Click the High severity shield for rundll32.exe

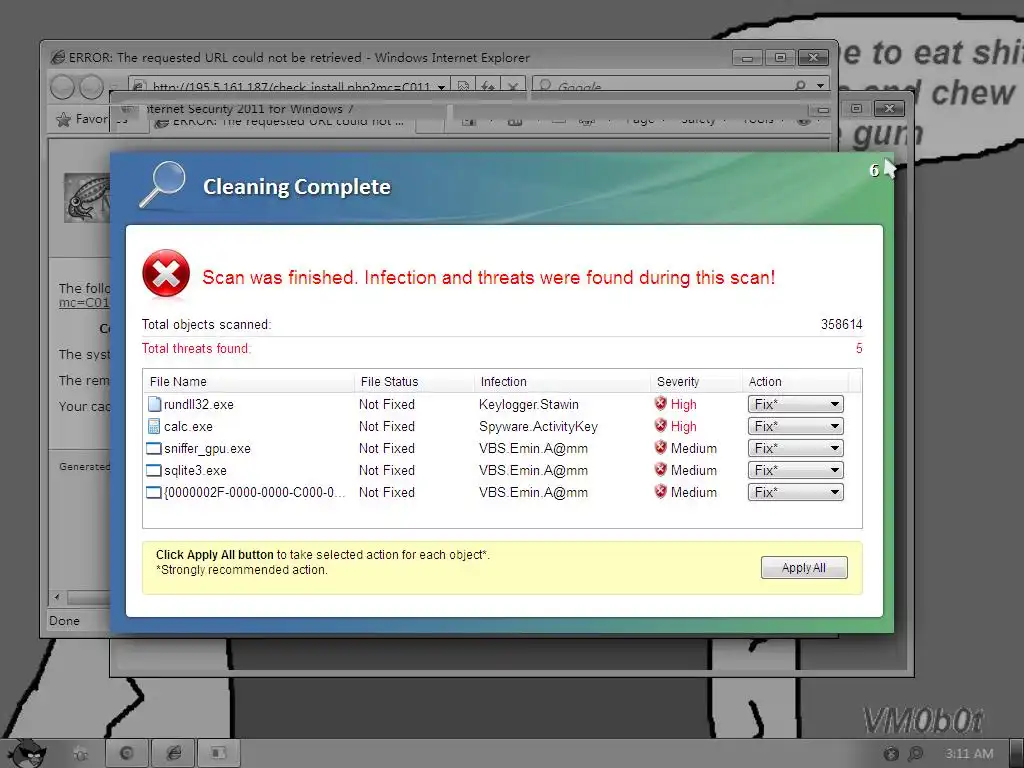(660, 404)
